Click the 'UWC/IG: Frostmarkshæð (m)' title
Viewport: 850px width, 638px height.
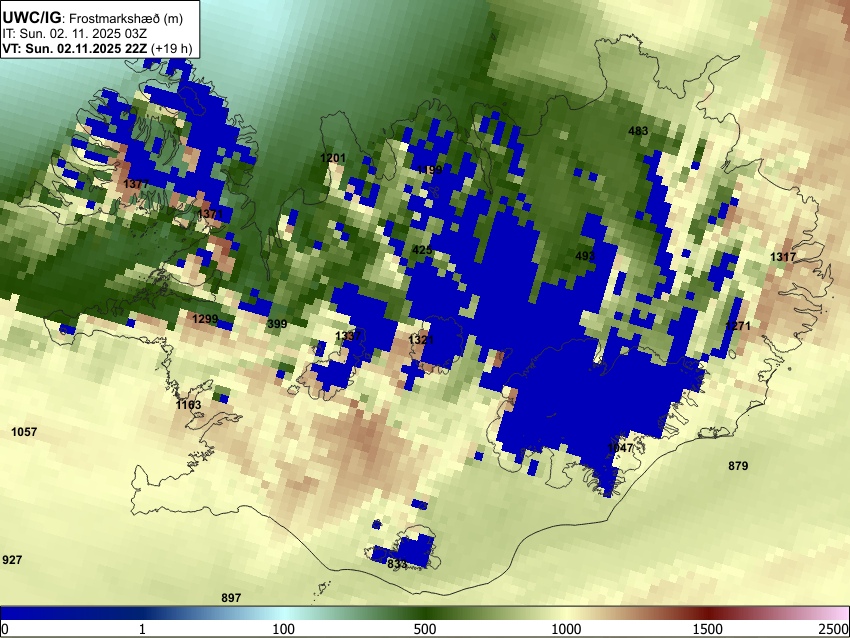(93, 18)
